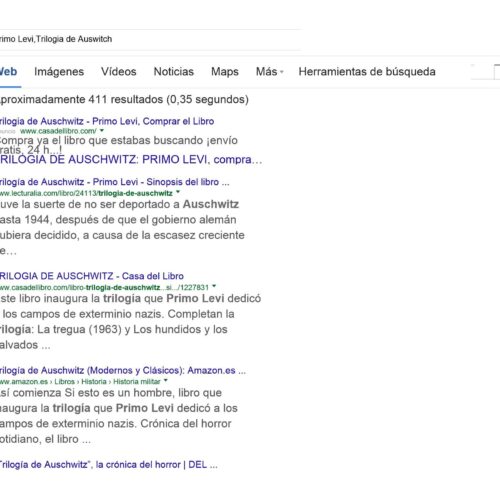Expand arrow beside lecturalia.com URL
500x500 pixels.
[x=178, y=192]
